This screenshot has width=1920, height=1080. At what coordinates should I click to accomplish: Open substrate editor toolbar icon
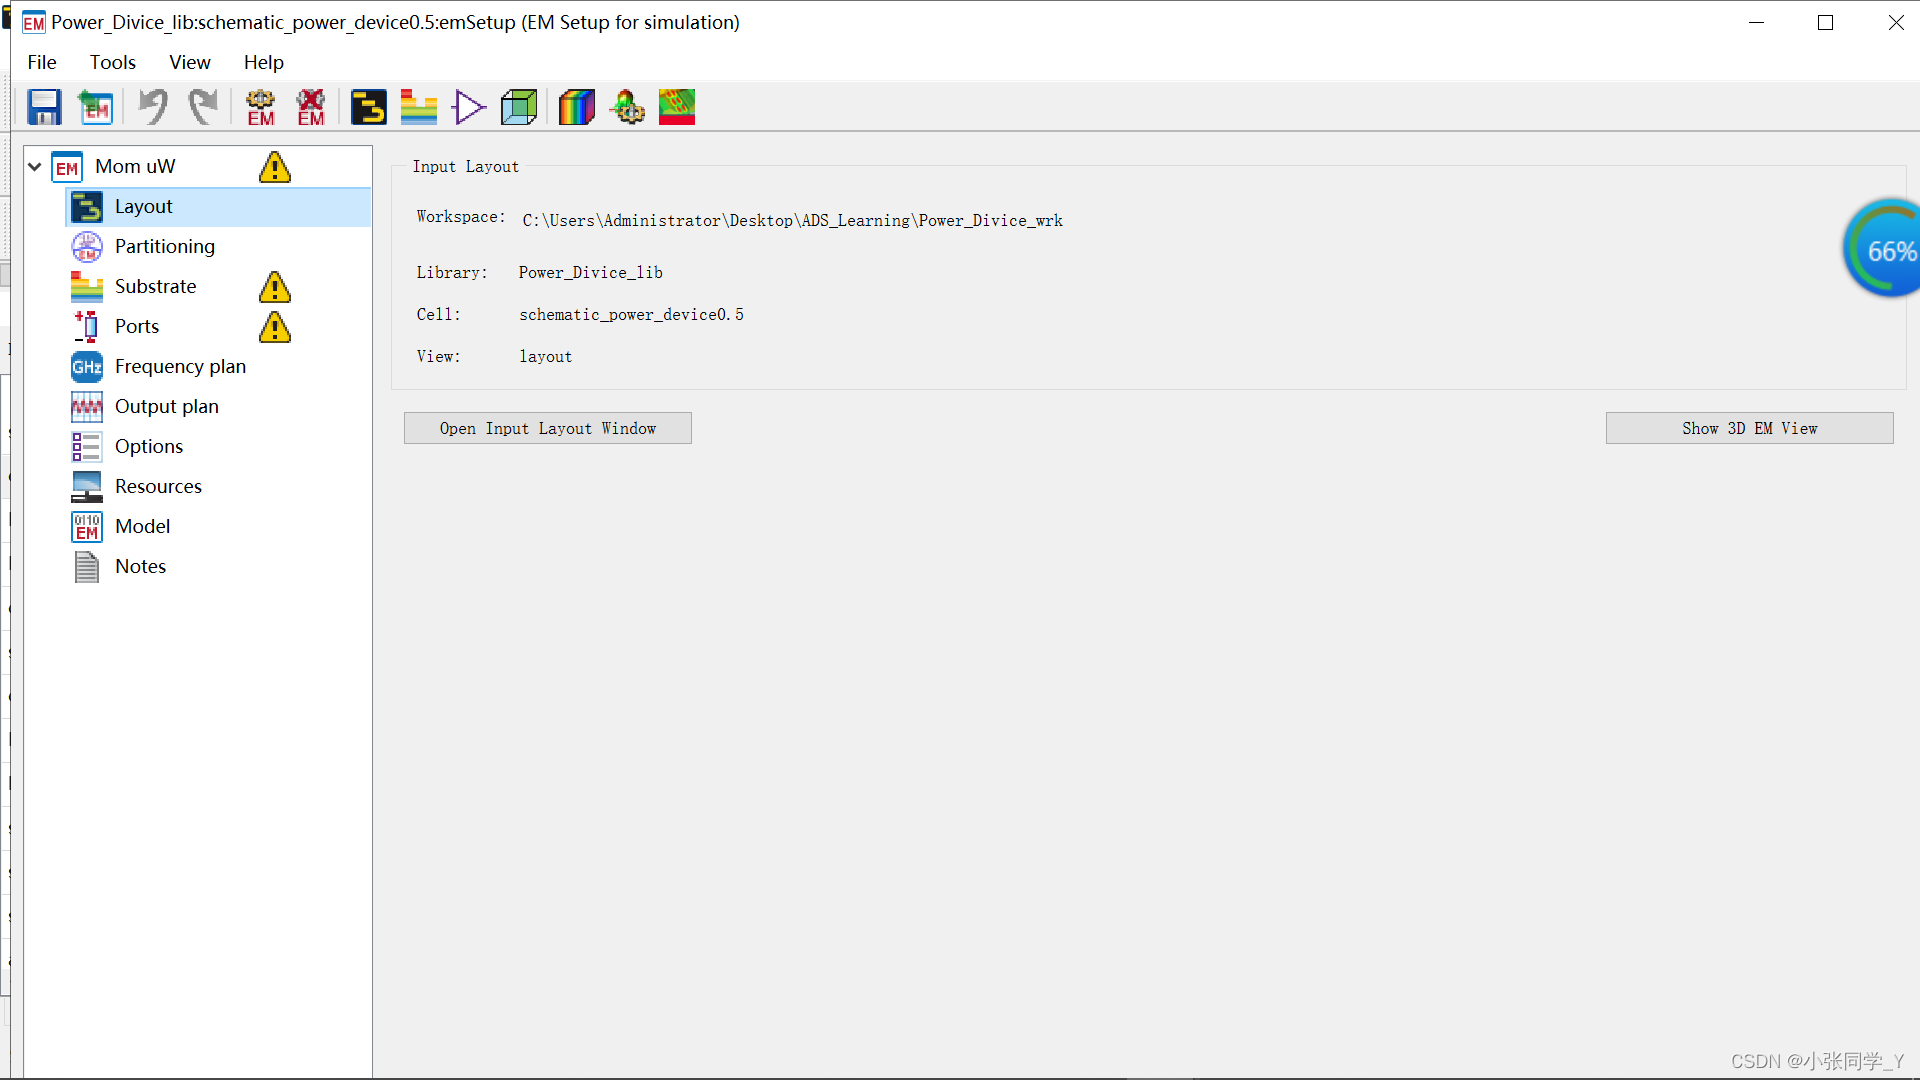418,107
